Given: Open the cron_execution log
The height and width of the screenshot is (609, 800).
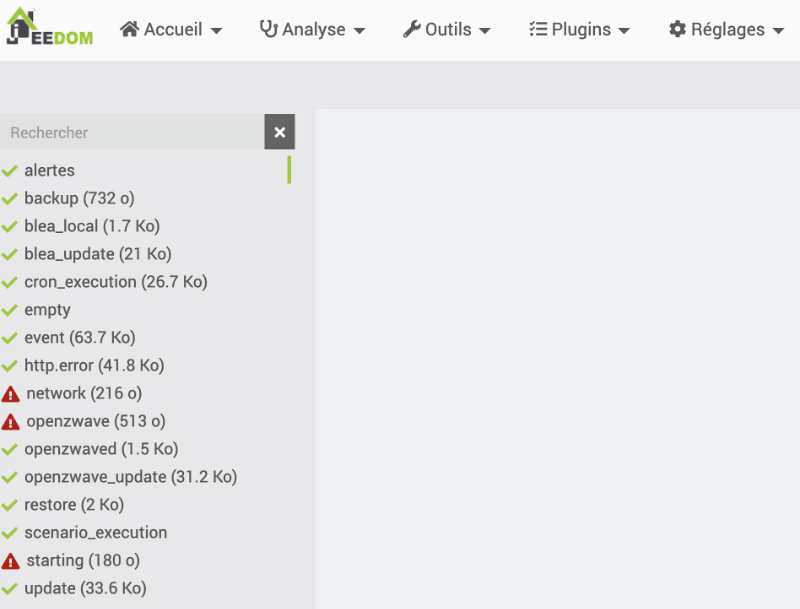Looking at the screenshot, I should point(115,282).
